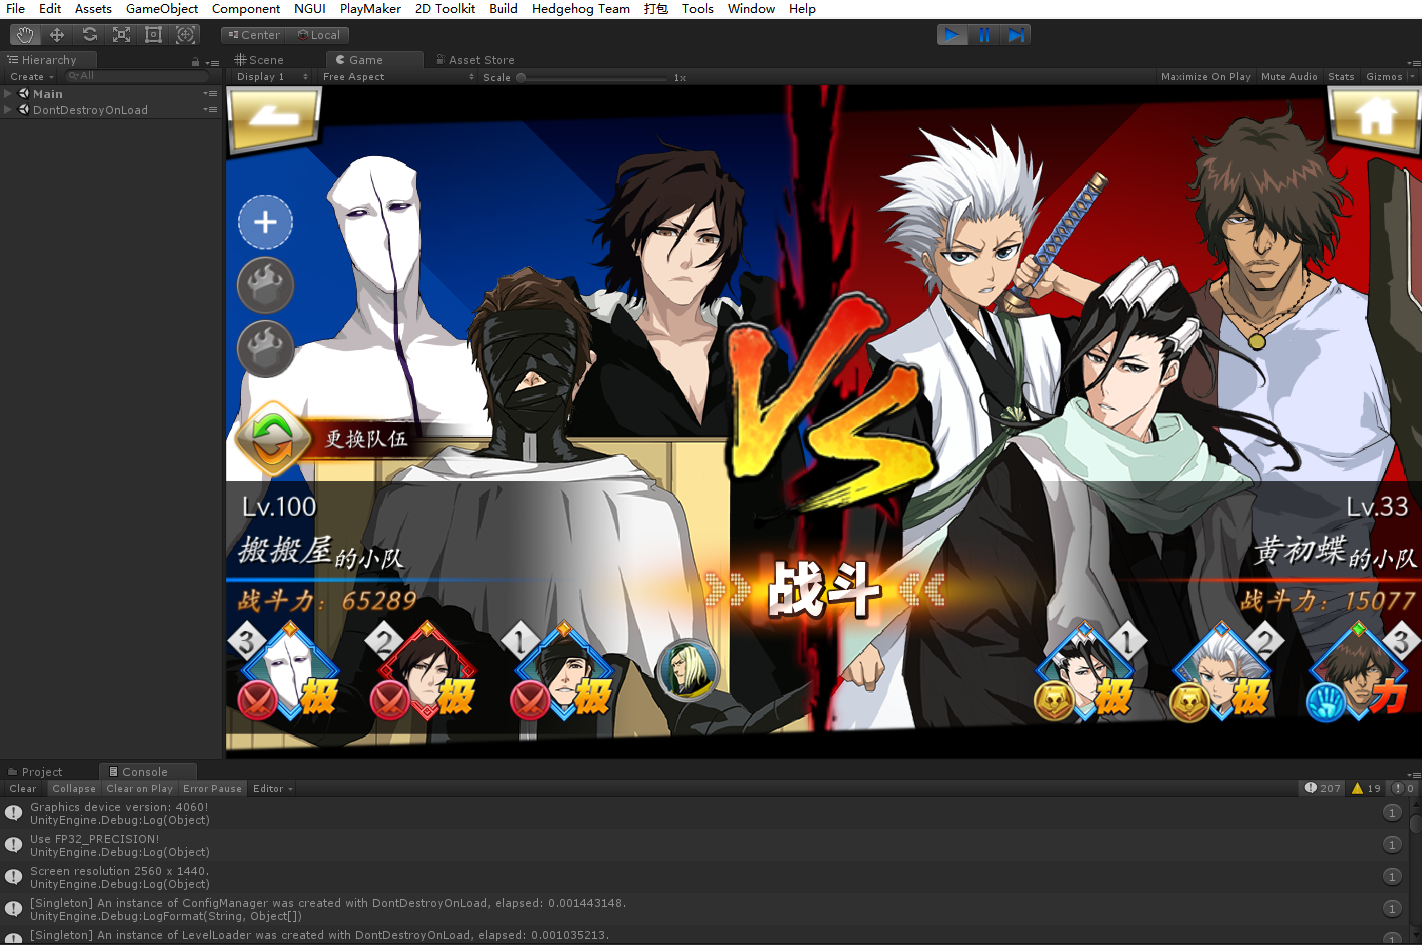Select the Hand tool in toolbar
This screenshot has height=945, width=1422.
(x=25, y=35)
